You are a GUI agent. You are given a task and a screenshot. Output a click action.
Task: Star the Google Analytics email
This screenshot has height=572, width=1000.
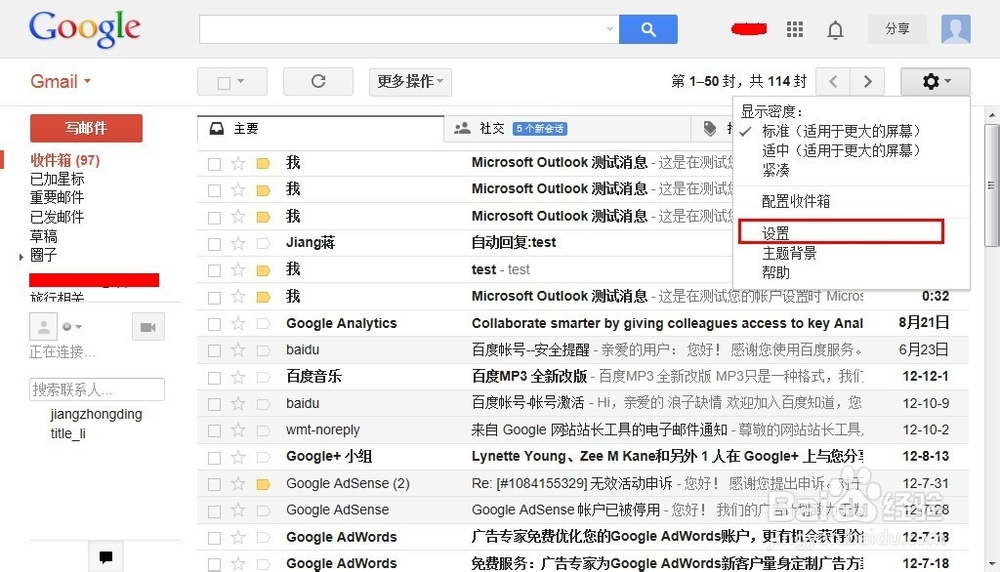click(238, 324)
